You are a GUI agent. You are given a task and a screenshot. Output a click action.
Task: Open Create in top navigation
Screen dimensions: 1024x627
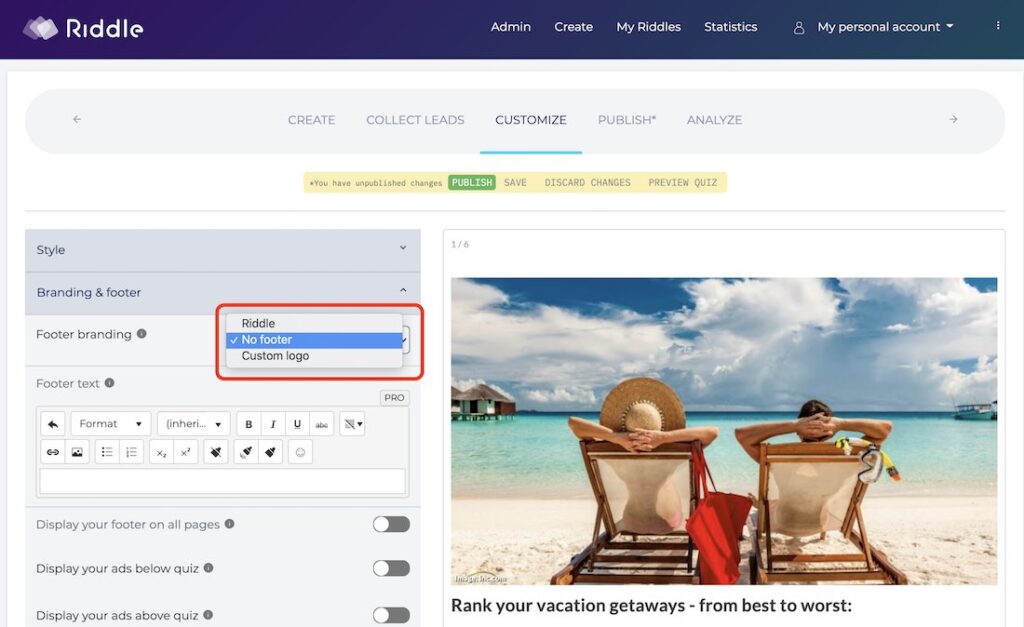point(573,27)
